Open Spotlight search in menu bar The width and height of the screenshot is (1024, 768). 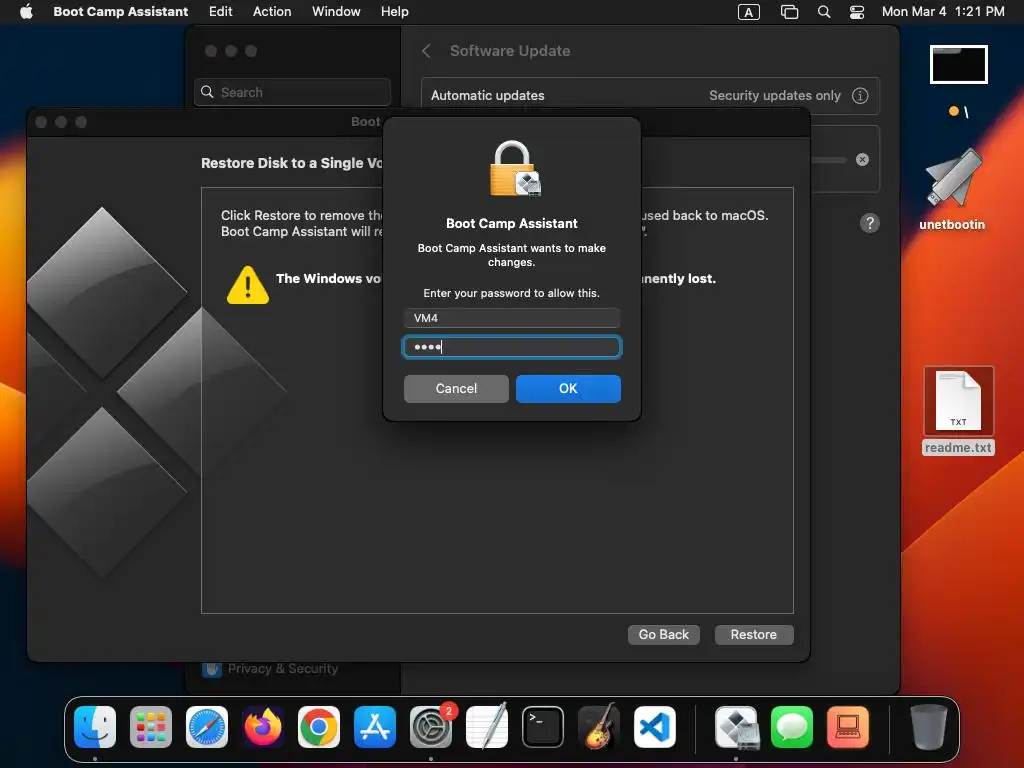[824, 12]
